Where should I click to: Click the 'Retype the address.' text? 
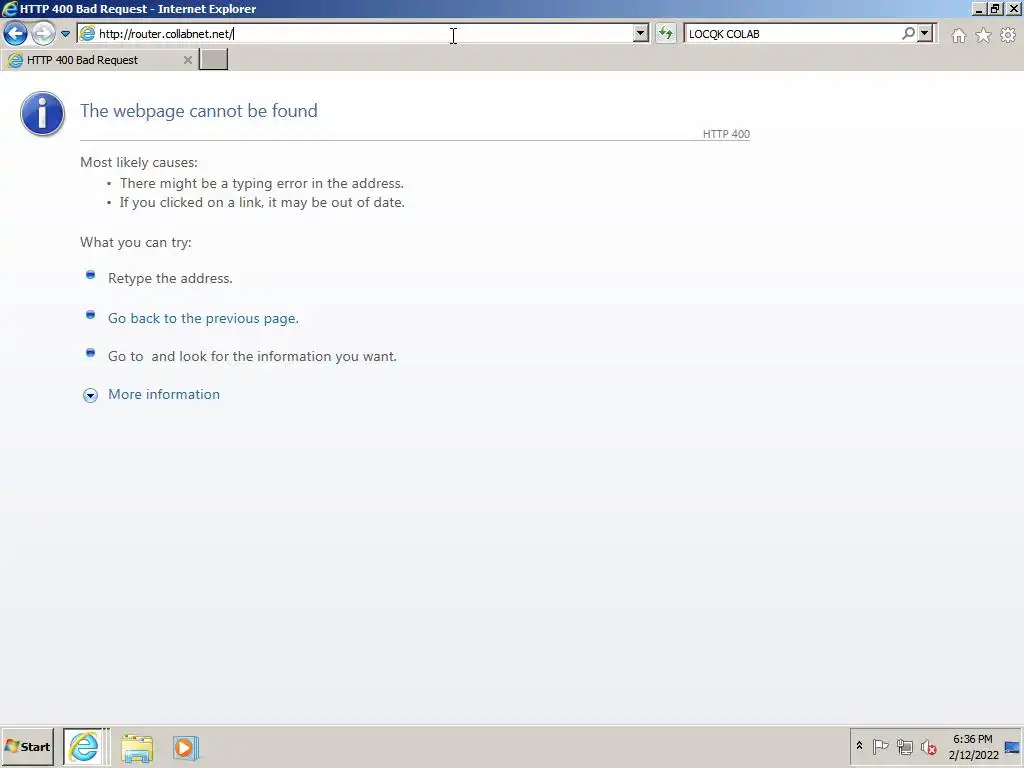170,278
